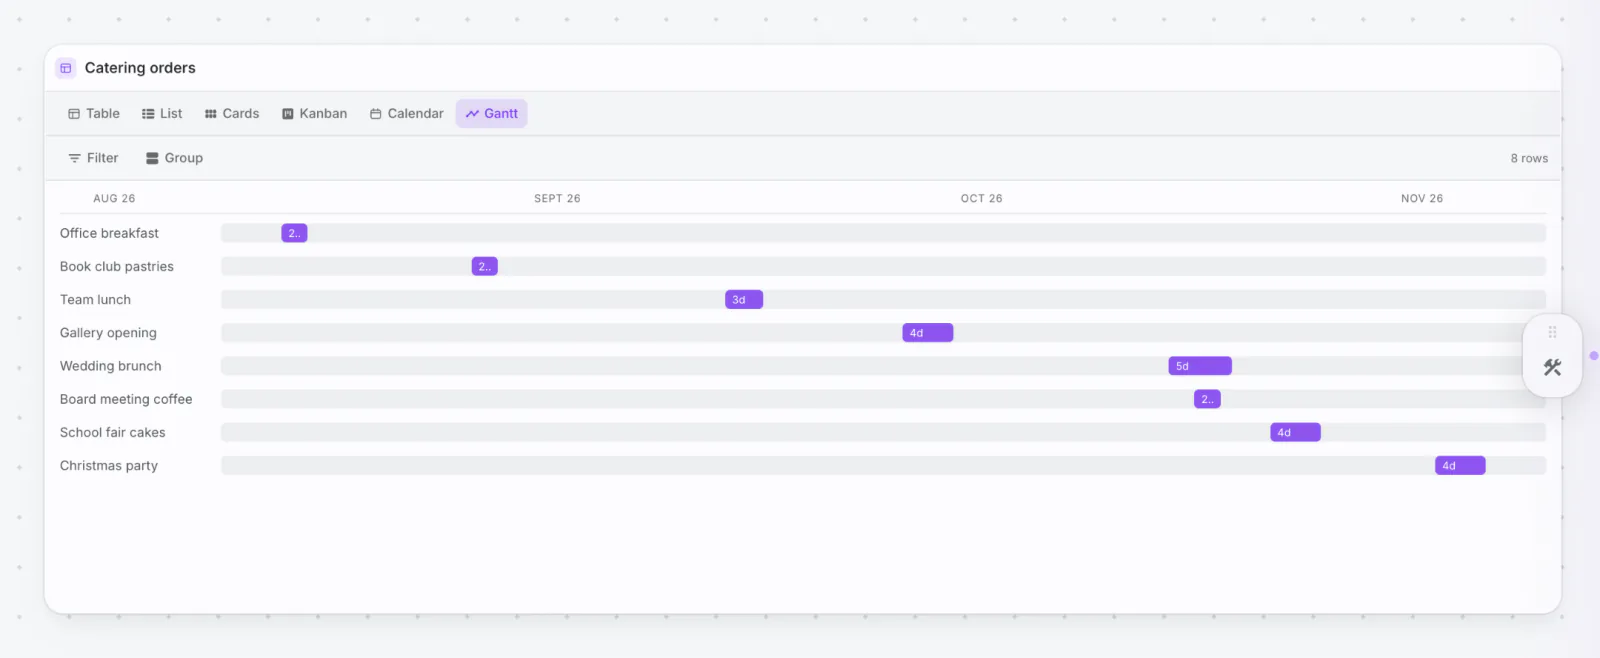1600x658 pixels.
Task: Switch to the Kanban view tab
Action: click(315, 114)
